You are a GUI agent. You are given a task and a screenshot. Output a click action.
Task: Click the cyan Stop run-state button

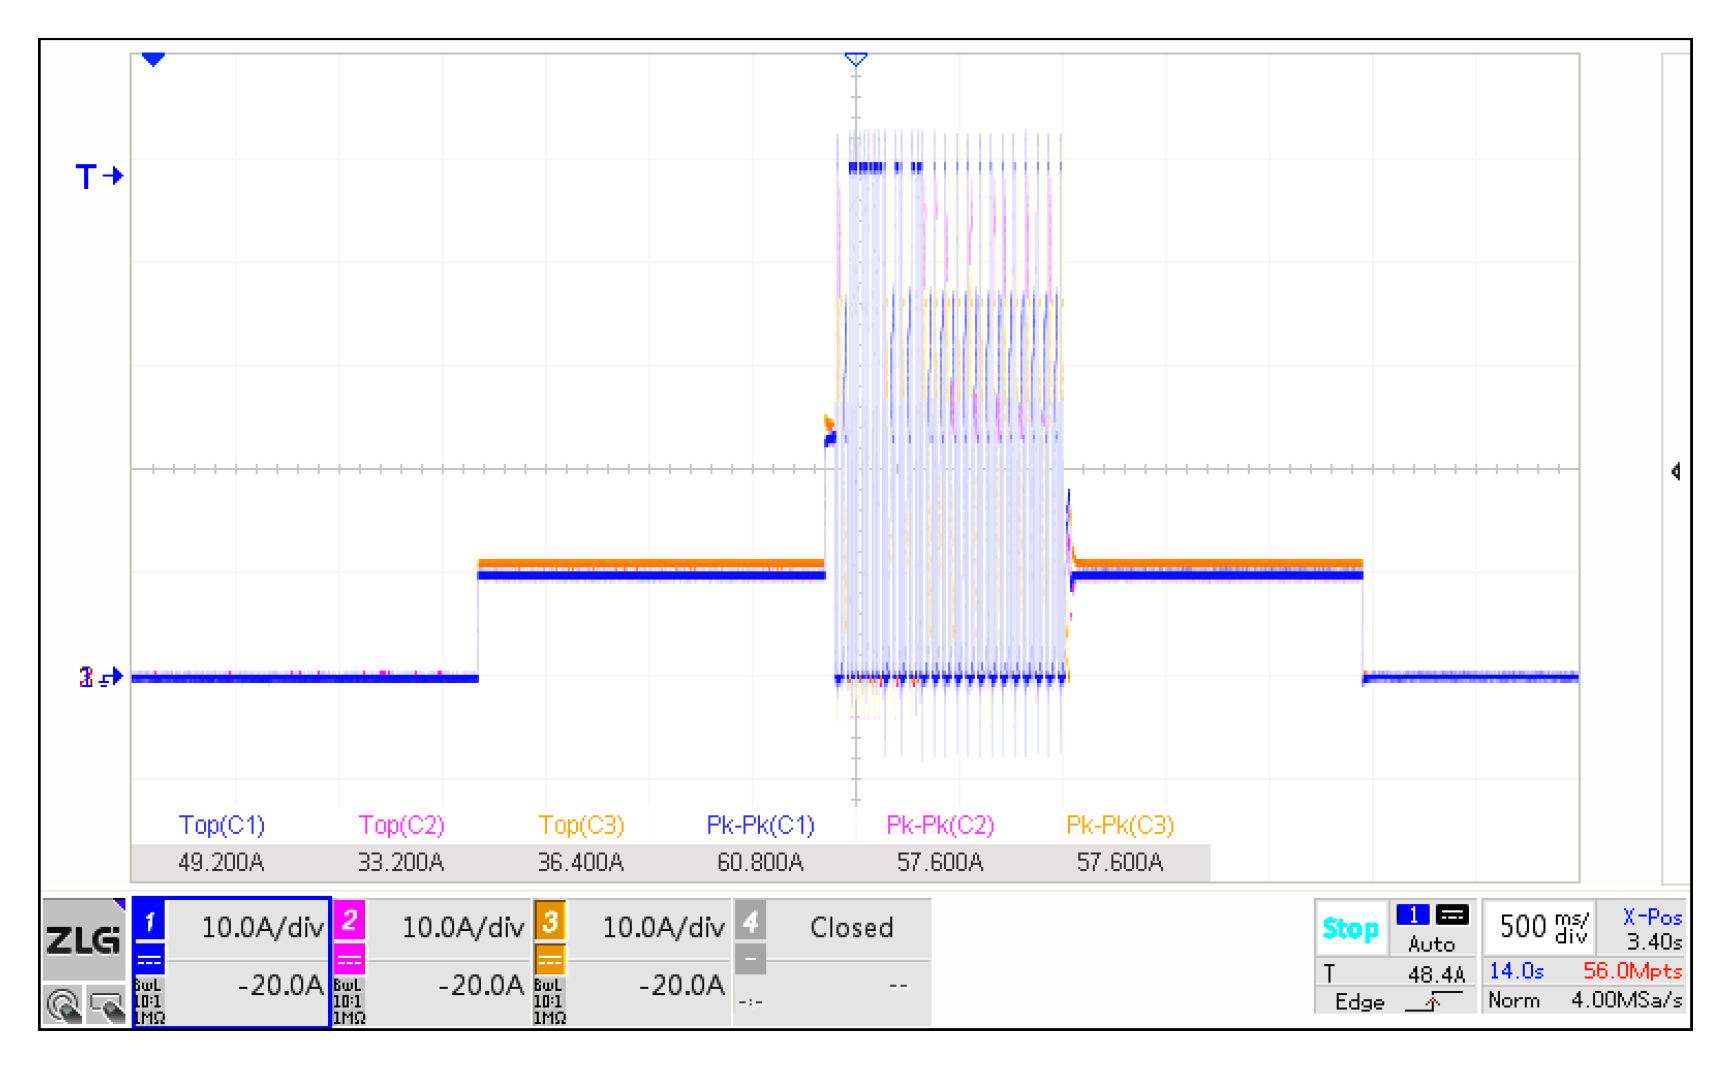click(x=1350, y=929)
